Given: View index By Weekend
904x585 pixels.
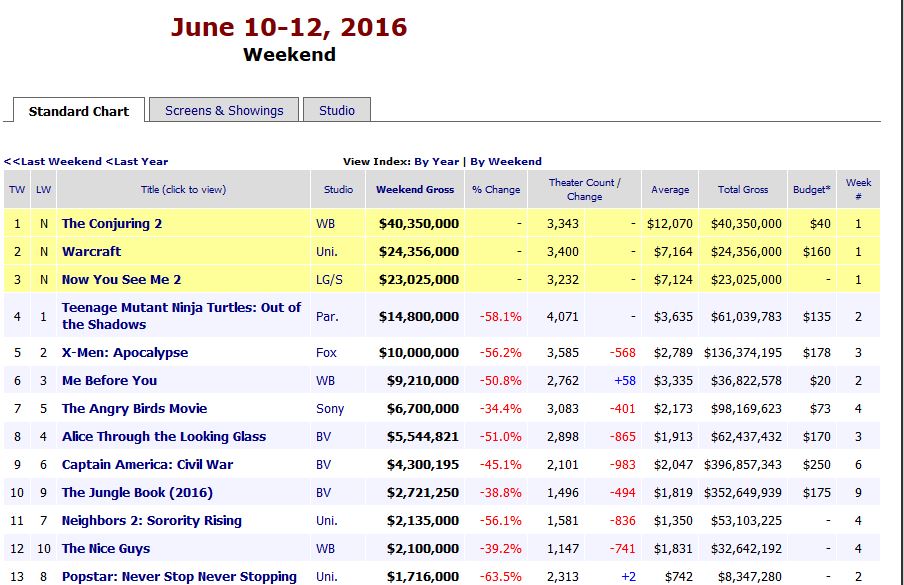Looking at the screenshot, I should pyautogui.click(x=506, y=161).
